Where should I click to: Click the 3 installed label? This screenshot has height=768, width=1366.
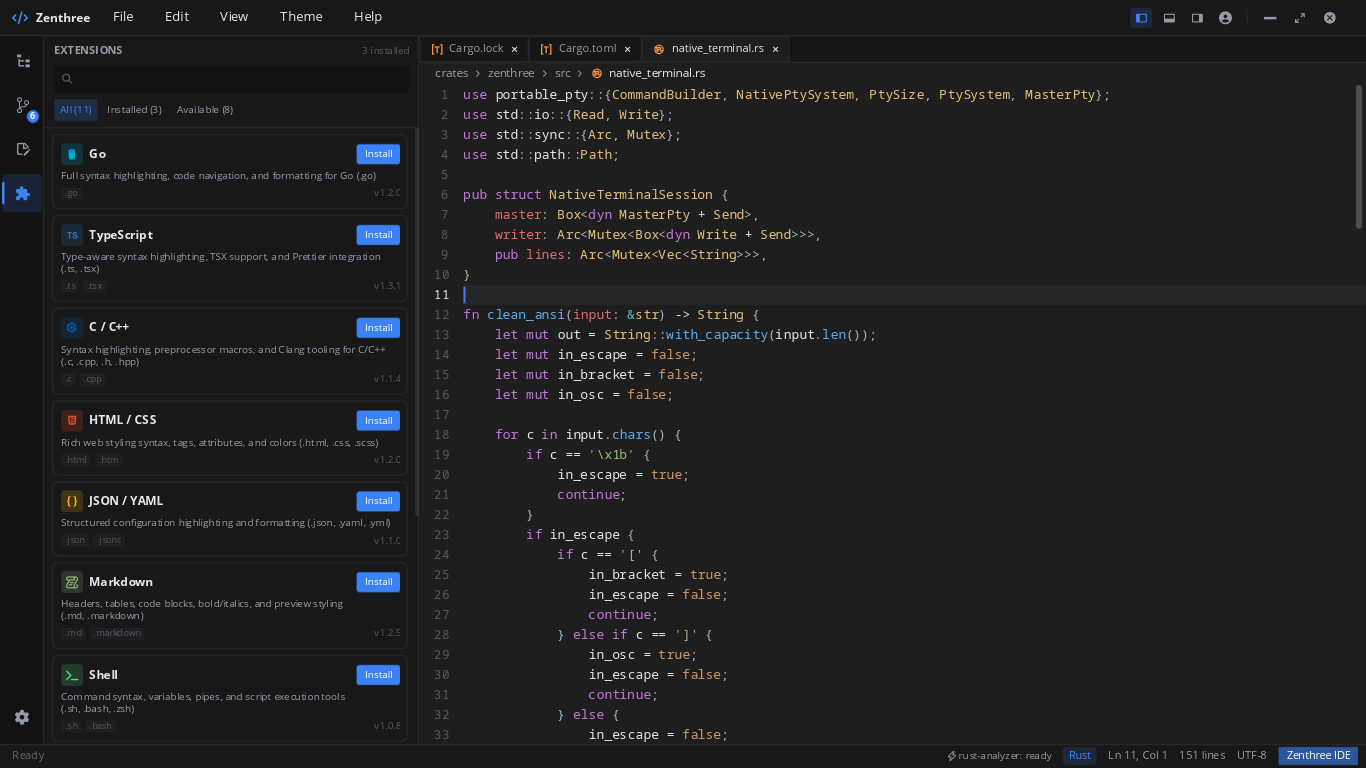(x=386, y=50)
